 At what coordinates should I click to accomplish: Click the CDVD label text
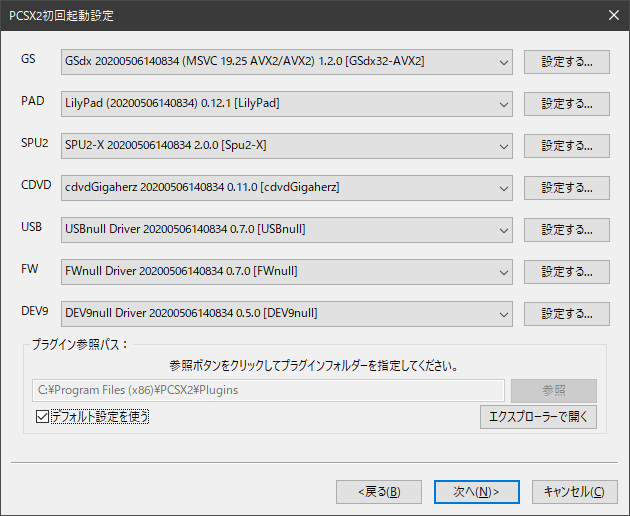point(36,184)
